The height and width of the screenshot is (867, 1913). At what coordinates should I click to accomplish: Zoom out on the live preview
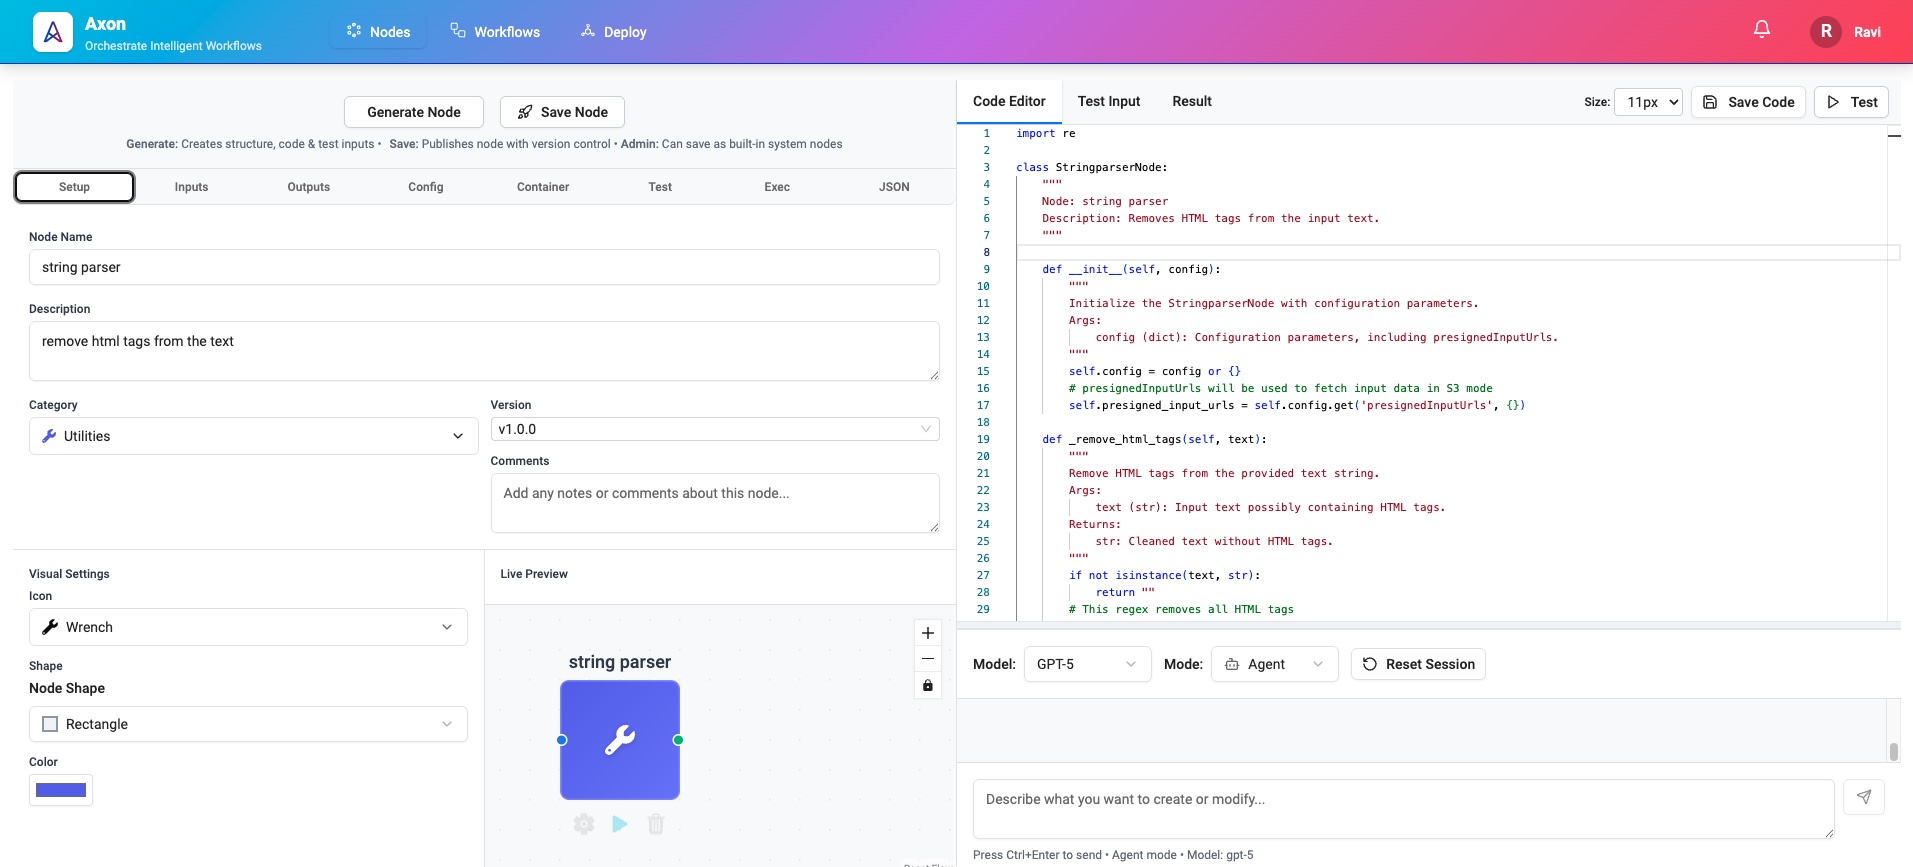[928, 659]
